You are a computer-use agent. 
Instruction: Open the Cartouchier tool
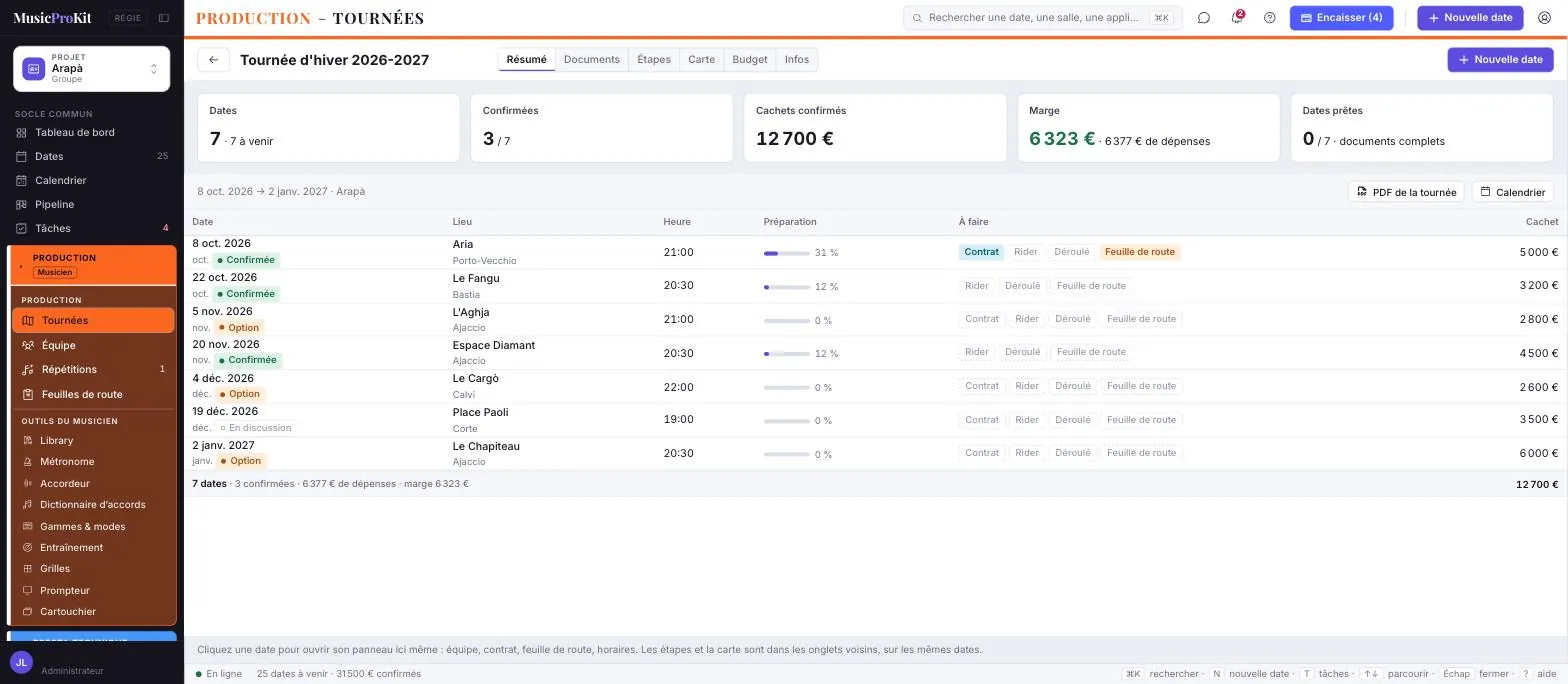93,612
